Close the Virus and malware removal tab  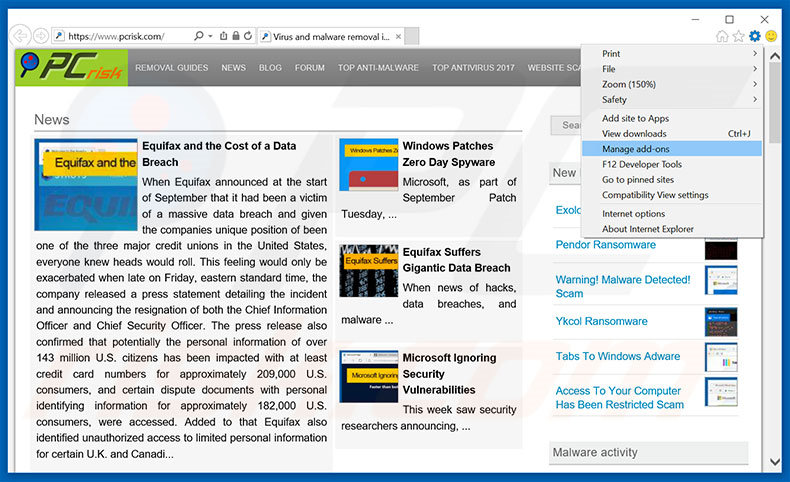(x=399, y=36)
